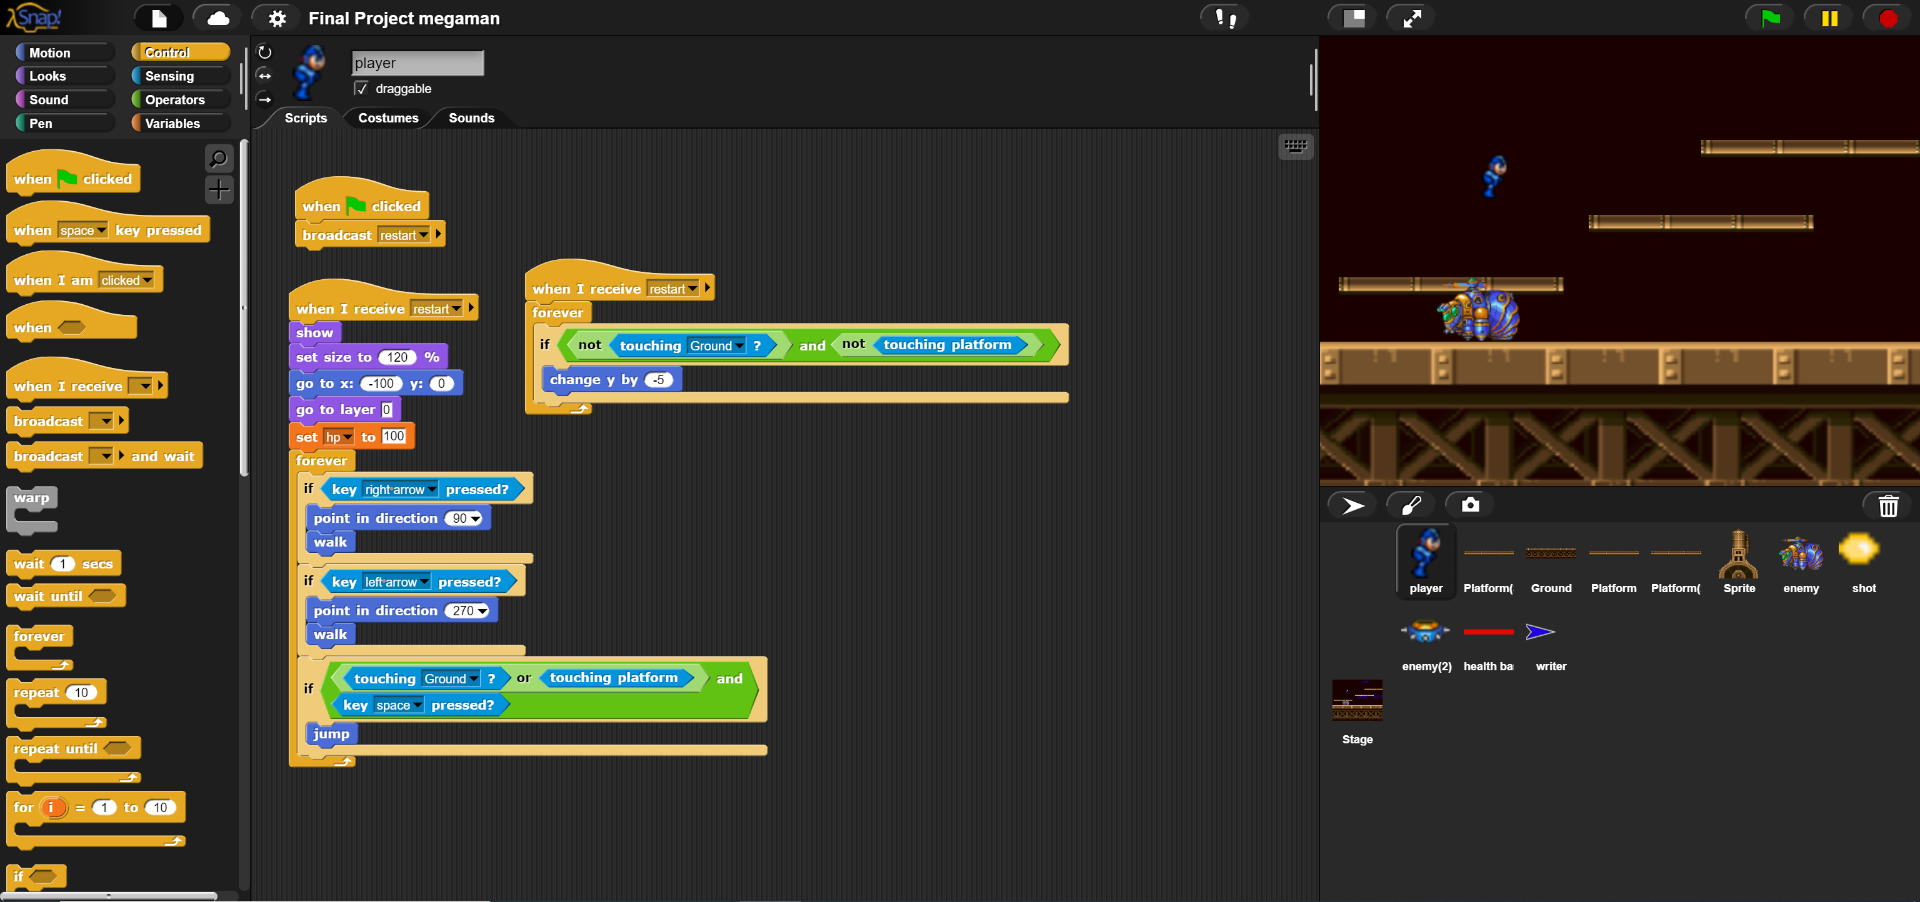The image size is (1920, 902).
Task: Open direction 270 dropdown arrow
Action: click(483, 611)
